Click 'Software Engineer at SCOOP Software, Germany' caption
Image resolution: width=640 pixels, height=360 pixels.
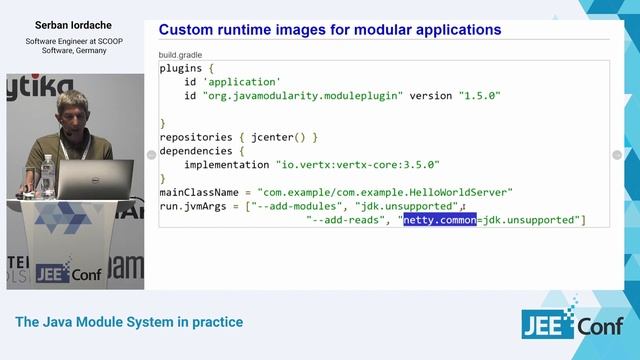tap(74, 46)
